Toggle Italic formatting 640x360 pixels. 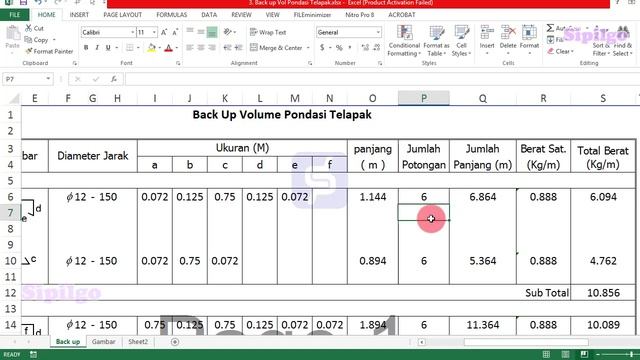click(97, 48)
